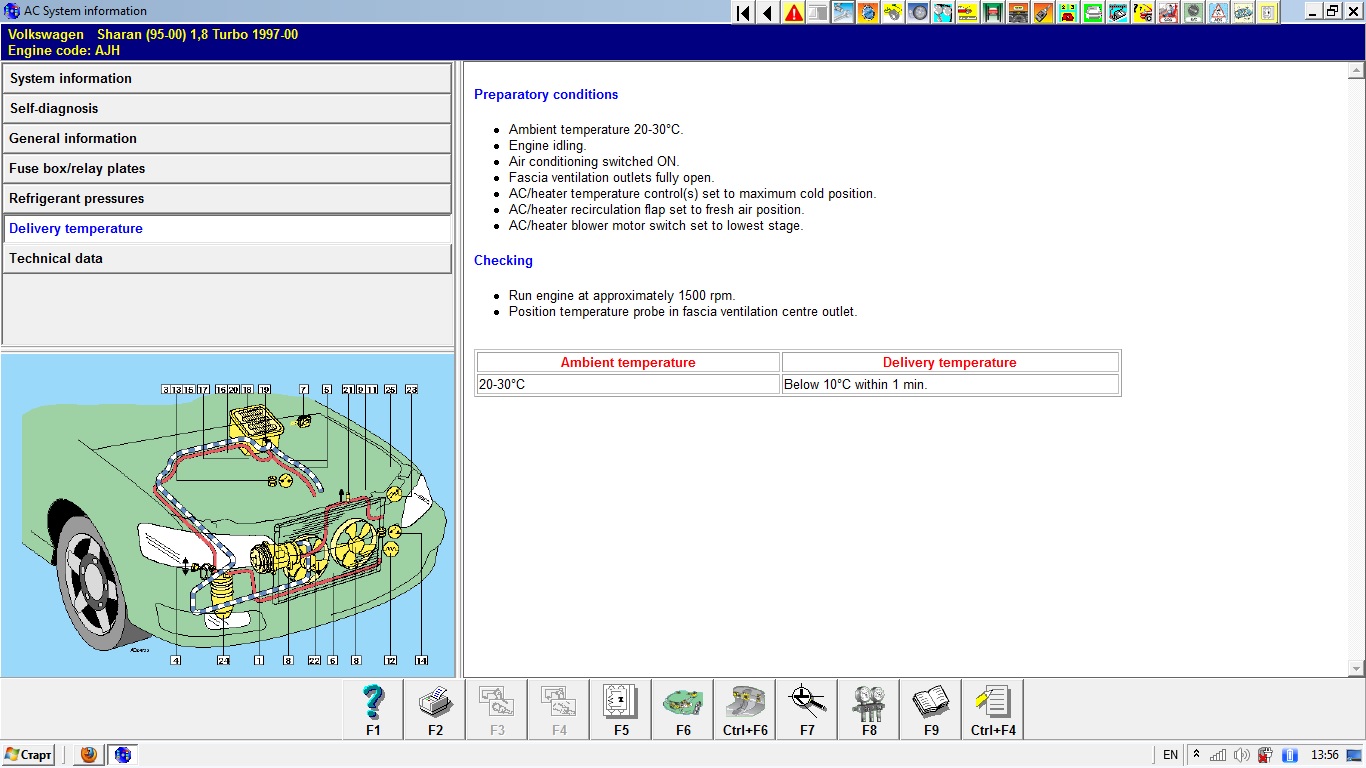Click the F6 component location icon
This screenshot has height=768, width=1366.
pyautogui.click(x=683, y=709)
